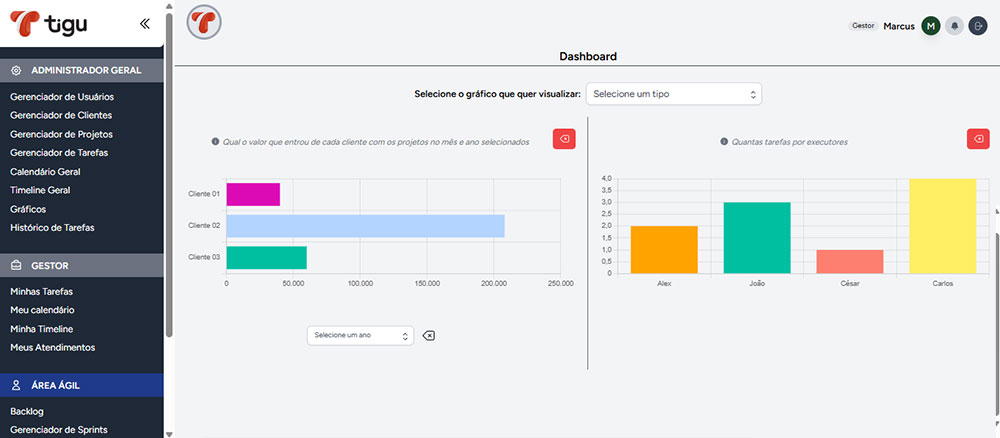Viewport: 1000px width, 438px height.
Task: Open Marcus's green avatar profile
Action: 931,26
